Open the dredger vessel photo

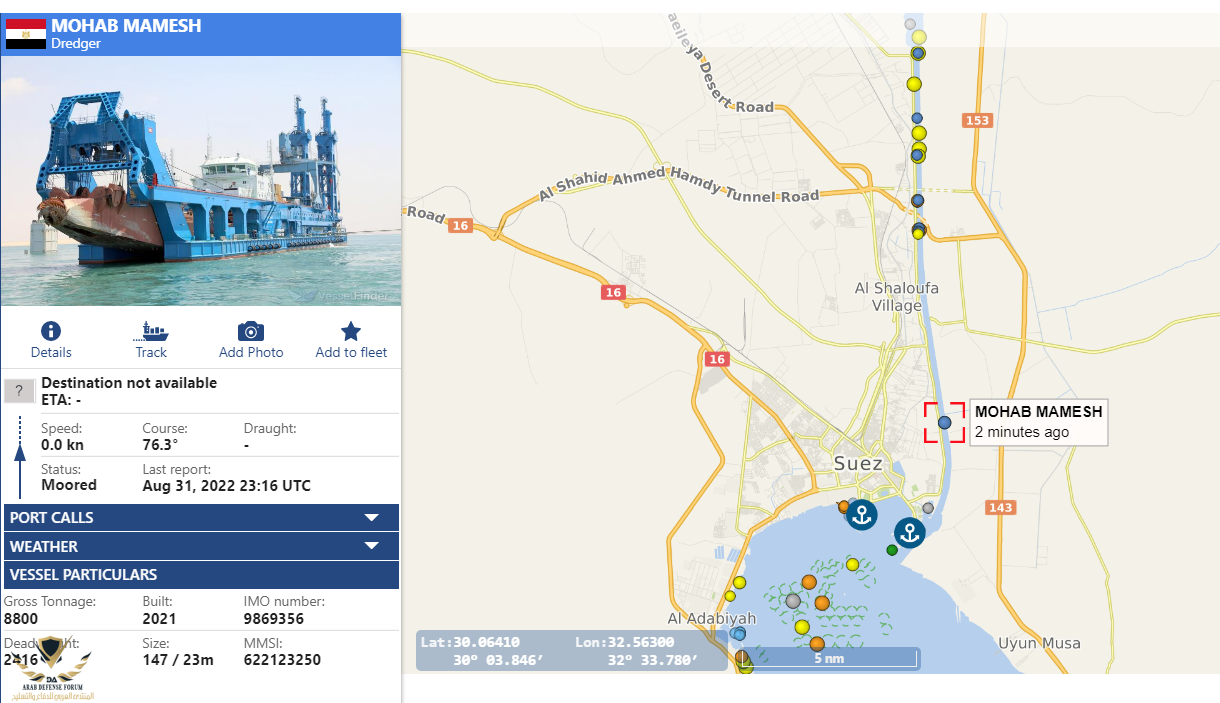click(200, 180)
